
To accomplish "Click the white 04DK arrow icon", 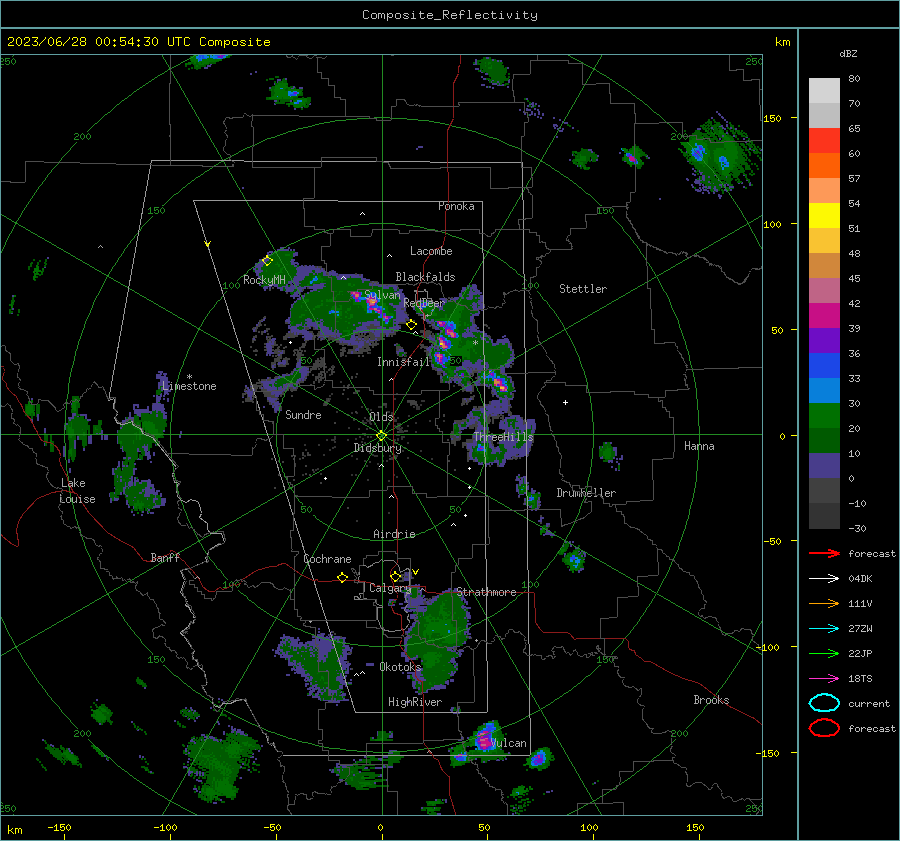I will 824,578.
